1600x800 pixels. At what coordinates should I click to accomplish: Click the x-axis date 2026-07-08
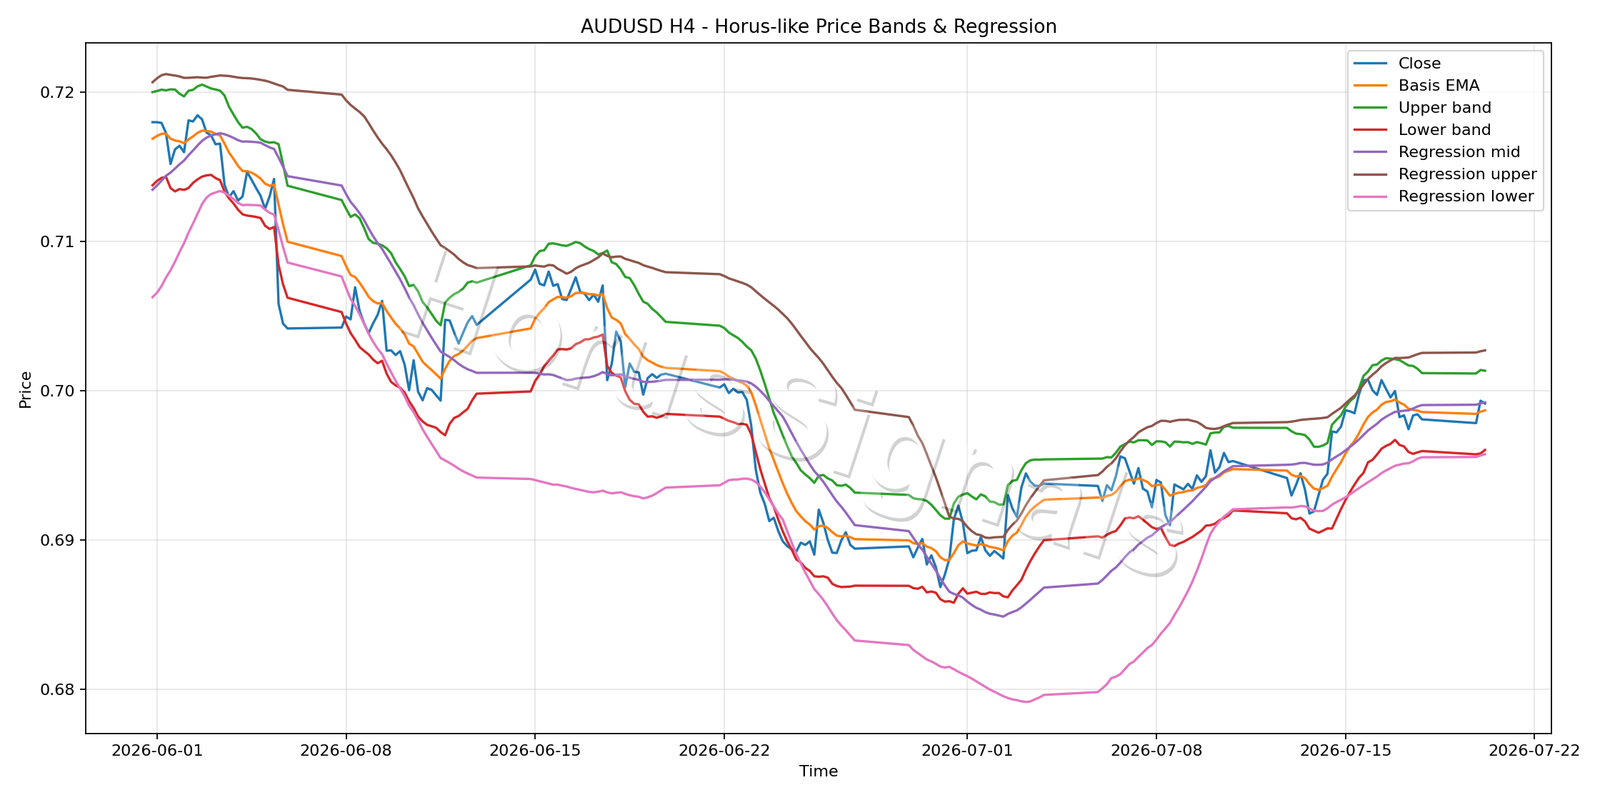click(1155, 750)
